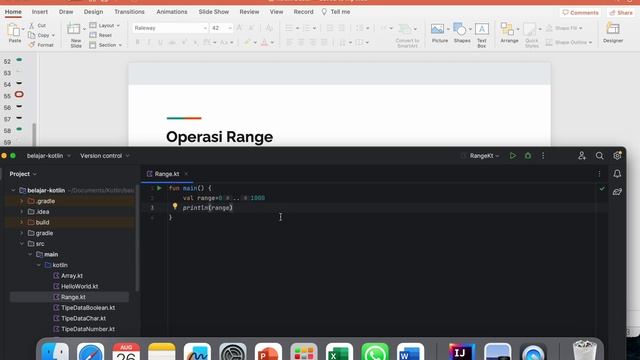Click the Paste icon in PowerPoint

click(14, 31)
